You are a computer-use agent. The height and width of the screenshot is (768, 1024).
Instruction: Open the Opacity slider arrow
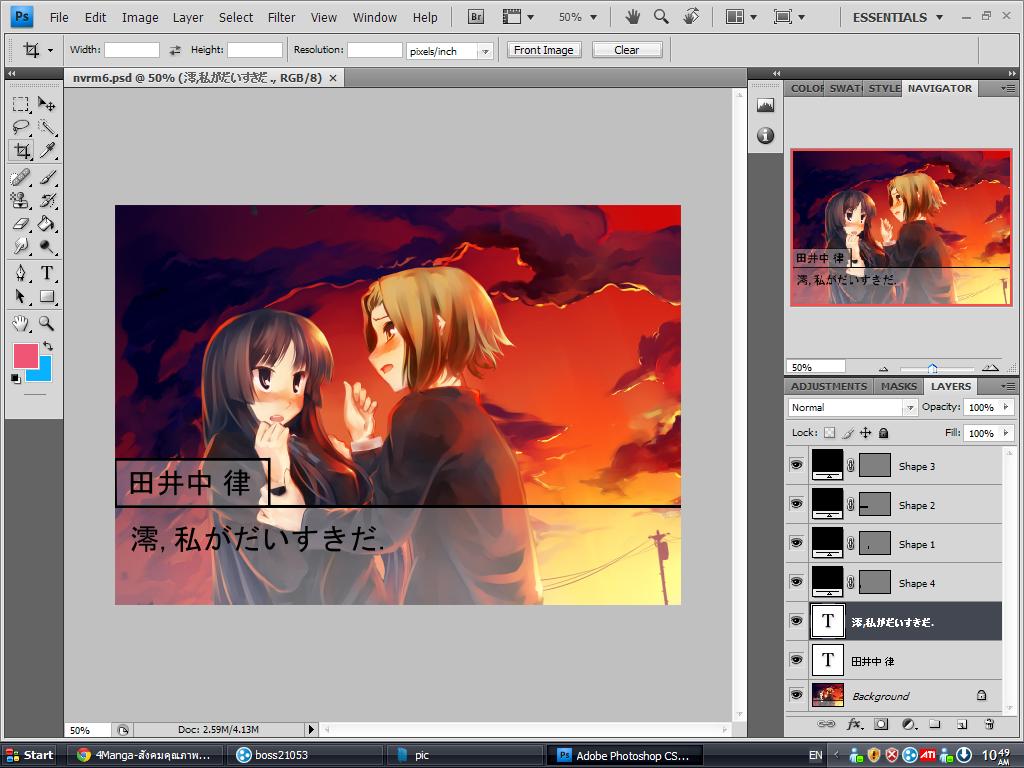(1006, 407)
